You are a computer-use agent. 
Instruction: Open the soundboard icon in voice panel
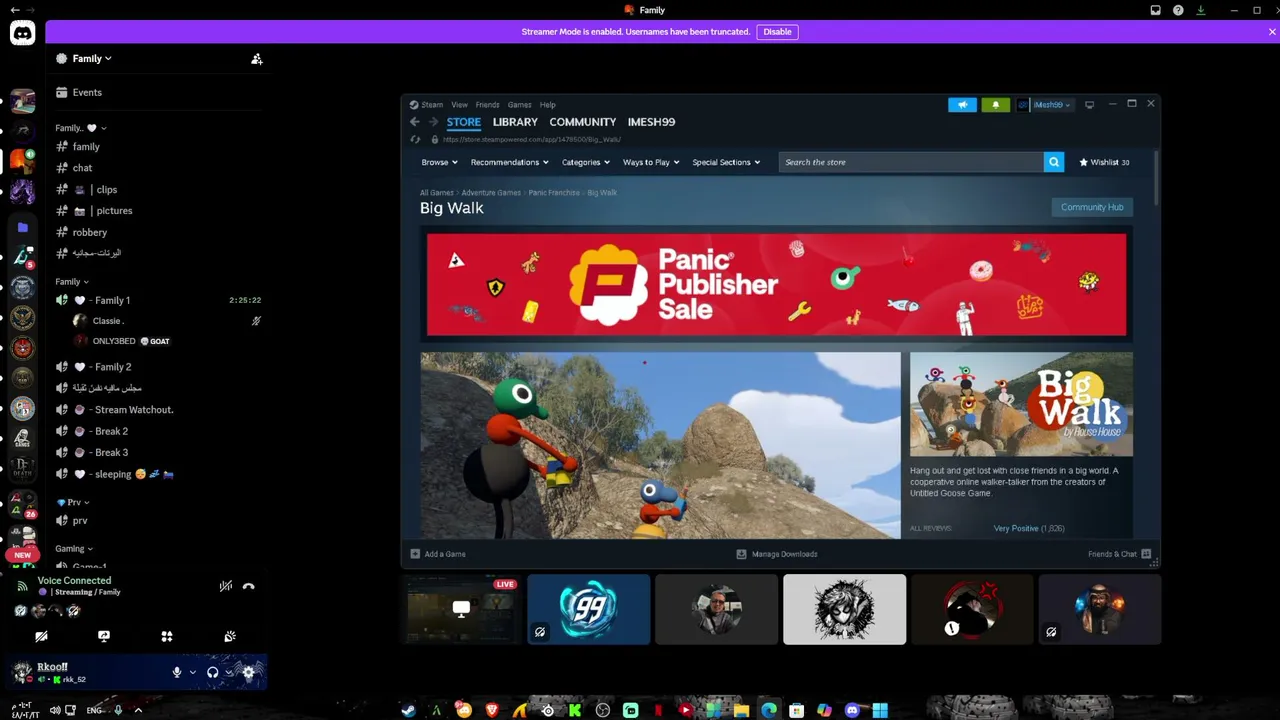pyautogui.click(x=230, y=636)
